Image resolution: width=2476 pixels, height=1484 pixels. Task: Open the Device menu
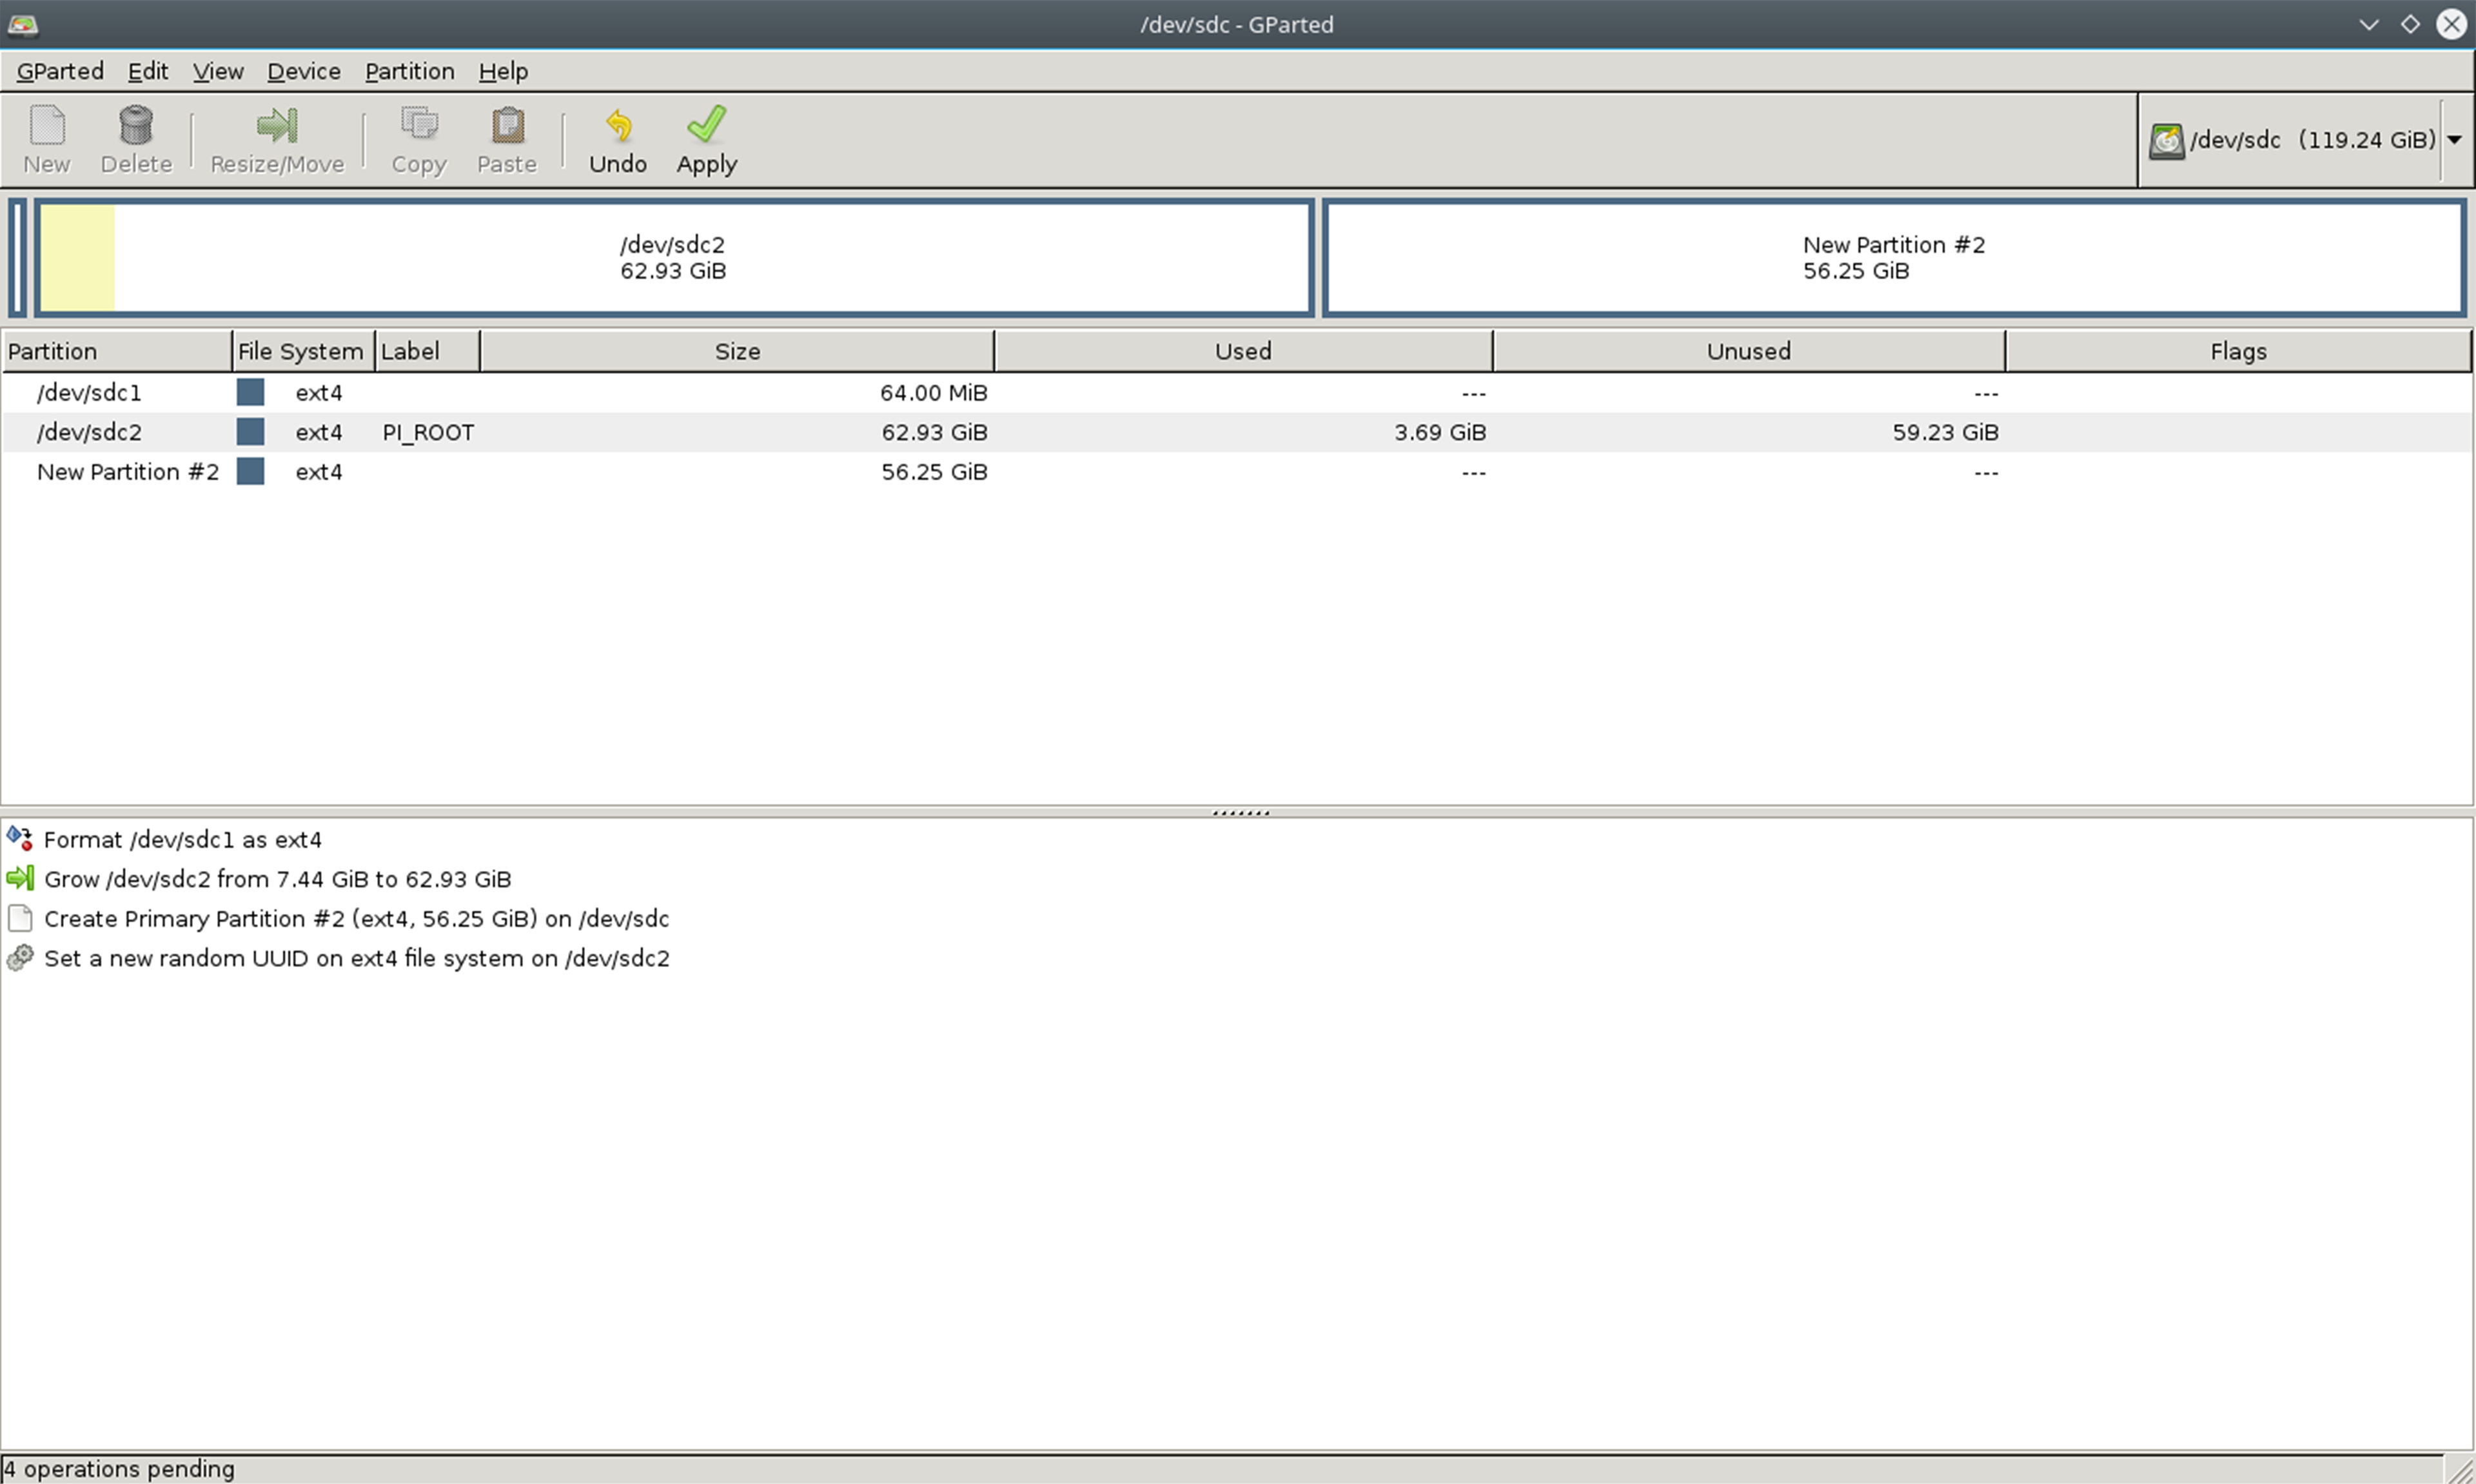(x=303, y=71)
